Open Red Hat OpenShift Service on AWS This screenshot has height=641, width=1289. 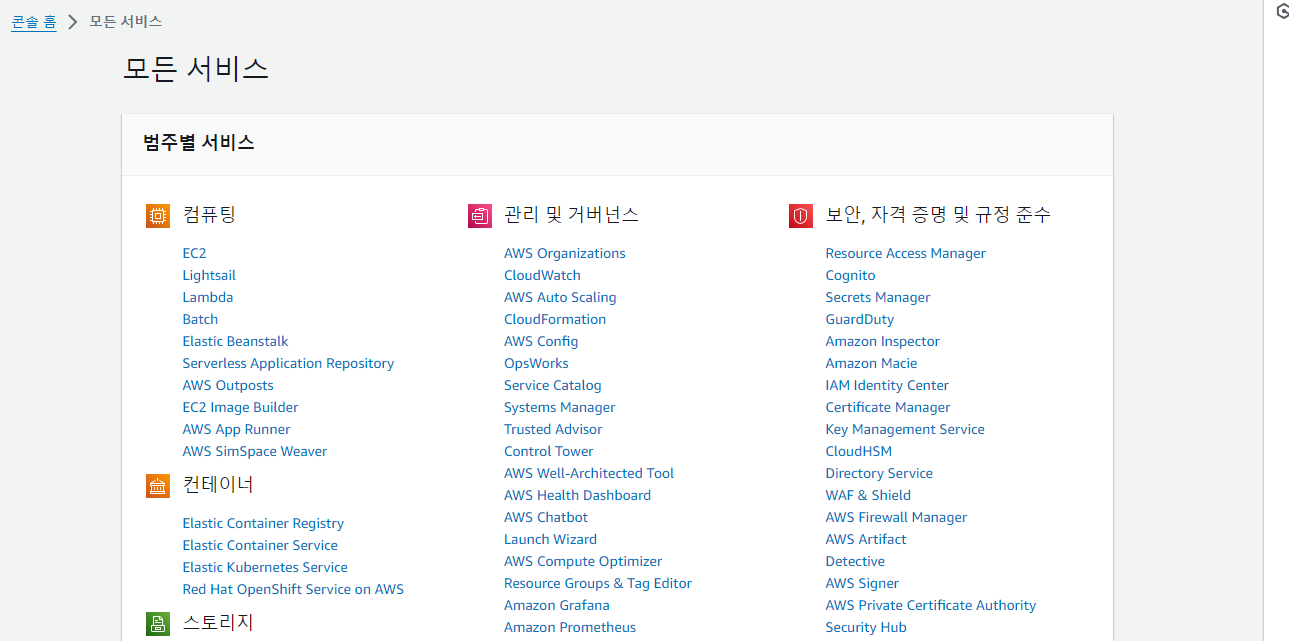click(293, 589)
